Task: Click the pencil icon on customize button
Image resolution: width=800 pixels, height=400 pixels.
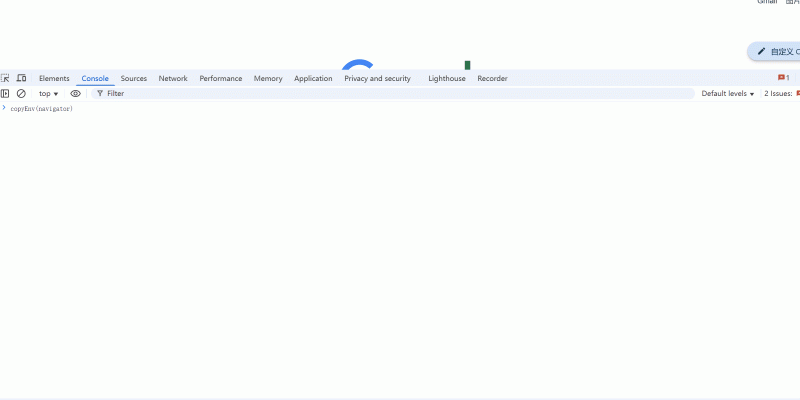Action: coord(762,51)
